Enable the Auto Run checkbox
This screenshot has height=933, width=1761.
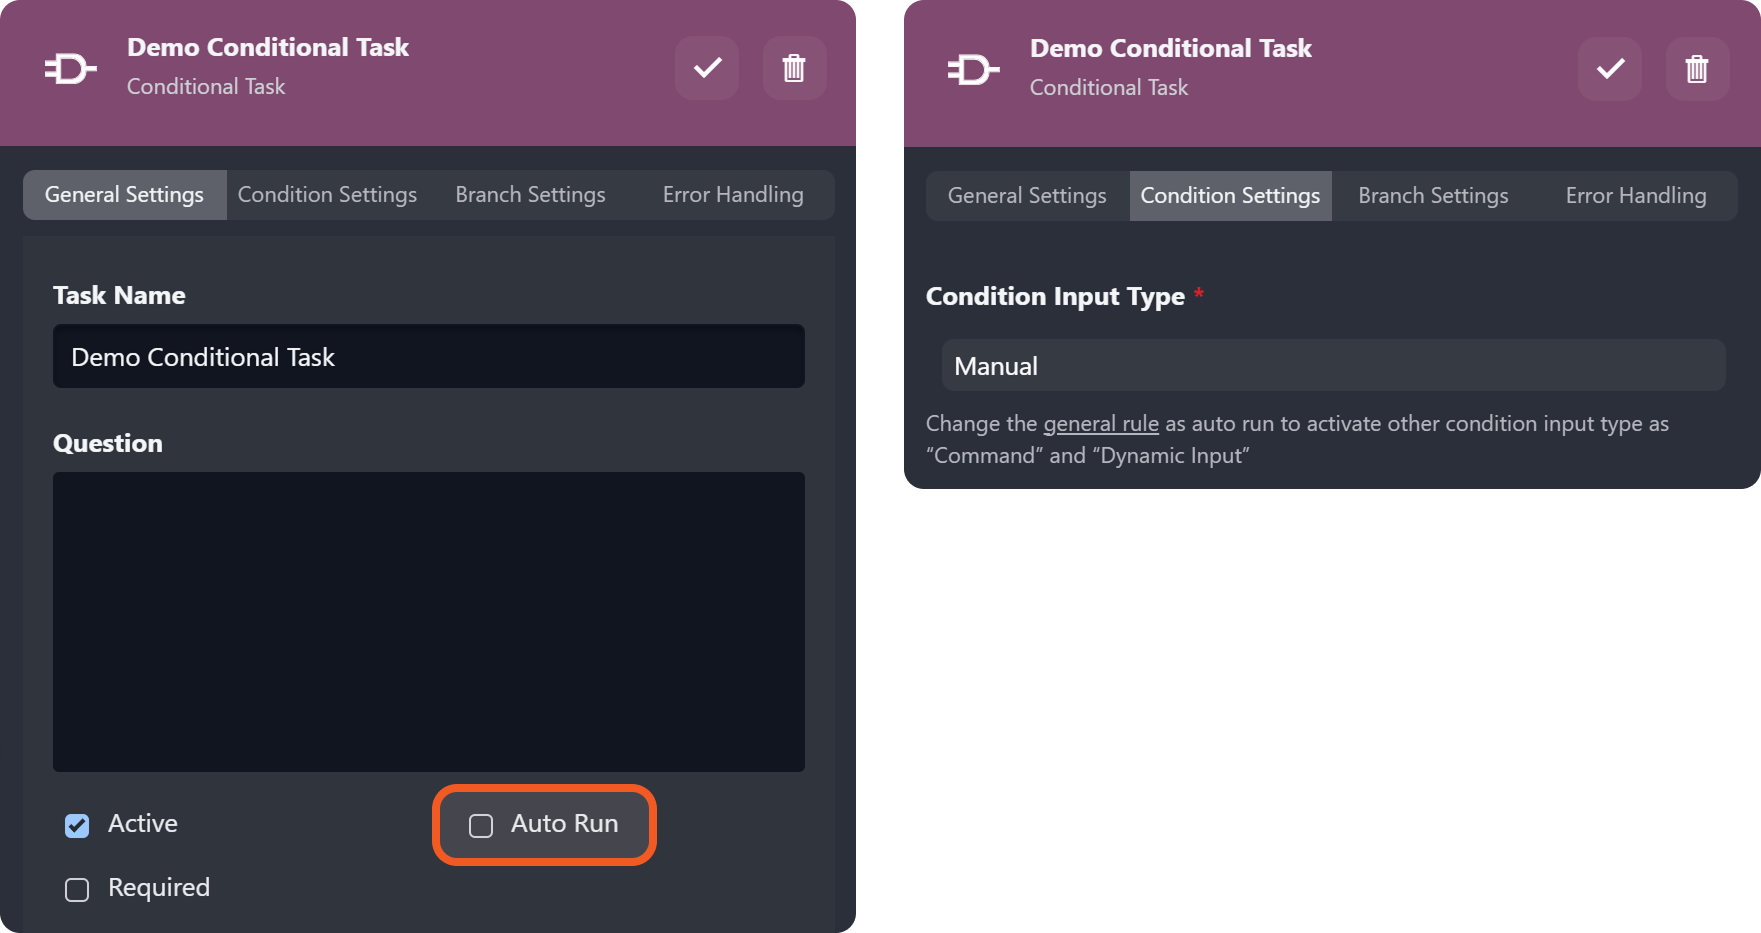(481, 825)
